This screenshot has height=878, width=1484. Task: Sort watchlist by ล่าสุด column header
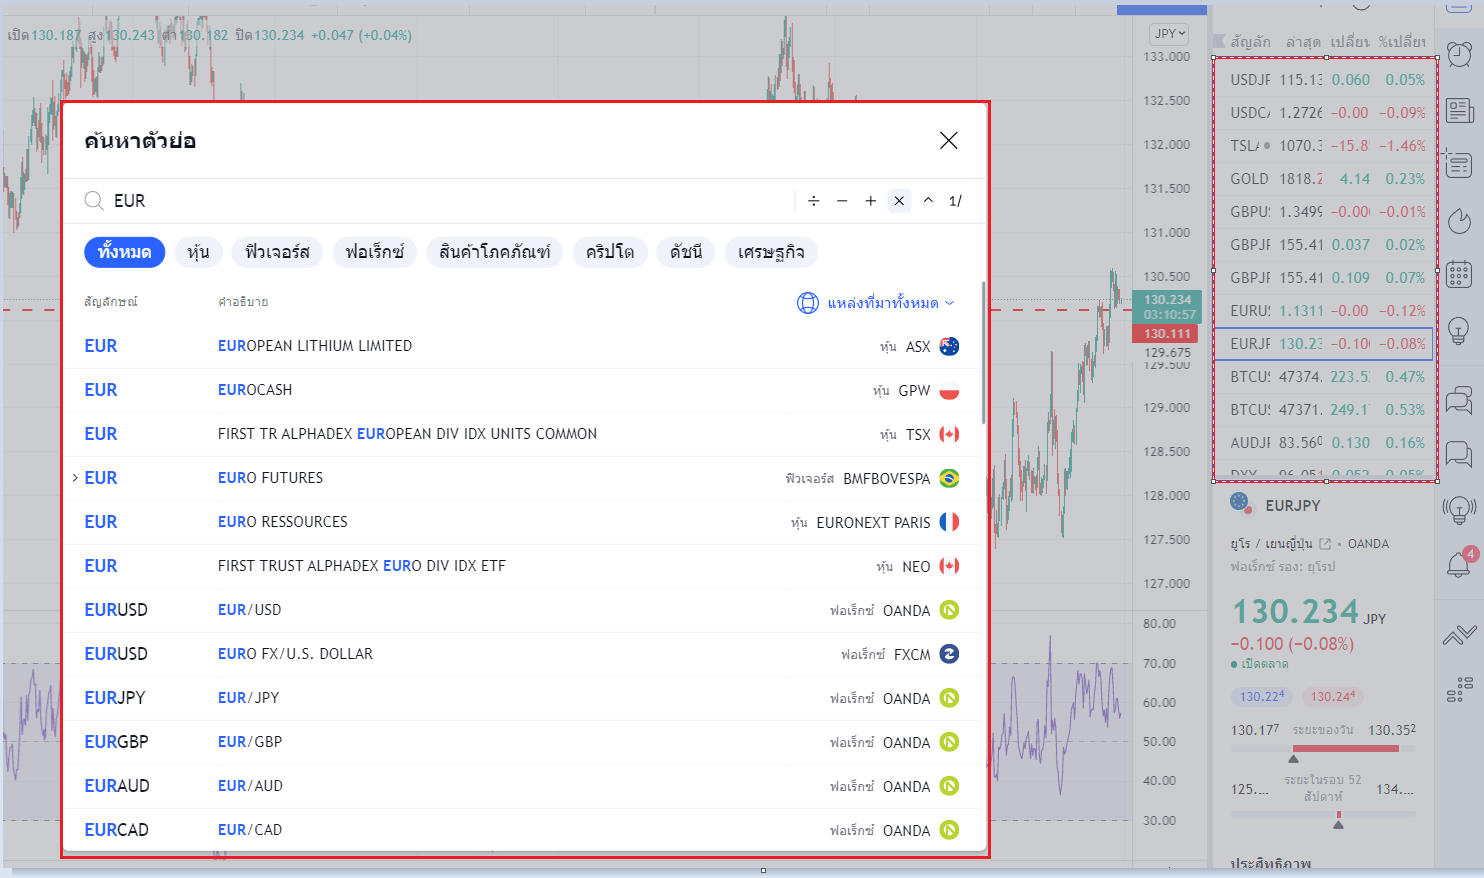[x=1303, y=42]
